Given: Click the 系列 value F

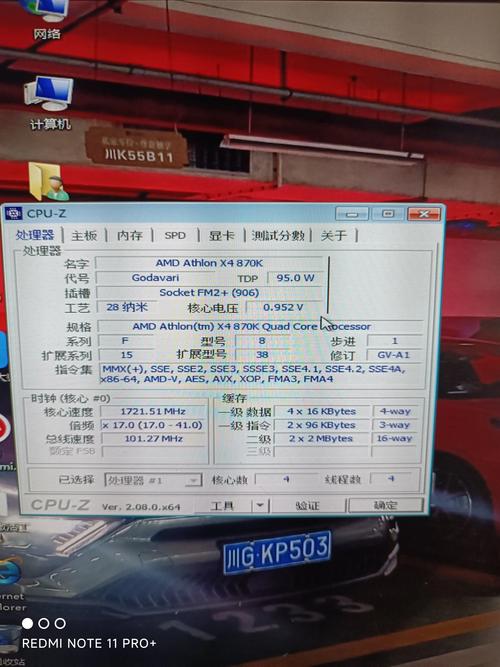Looking at the screenshot, I should 125,341.
